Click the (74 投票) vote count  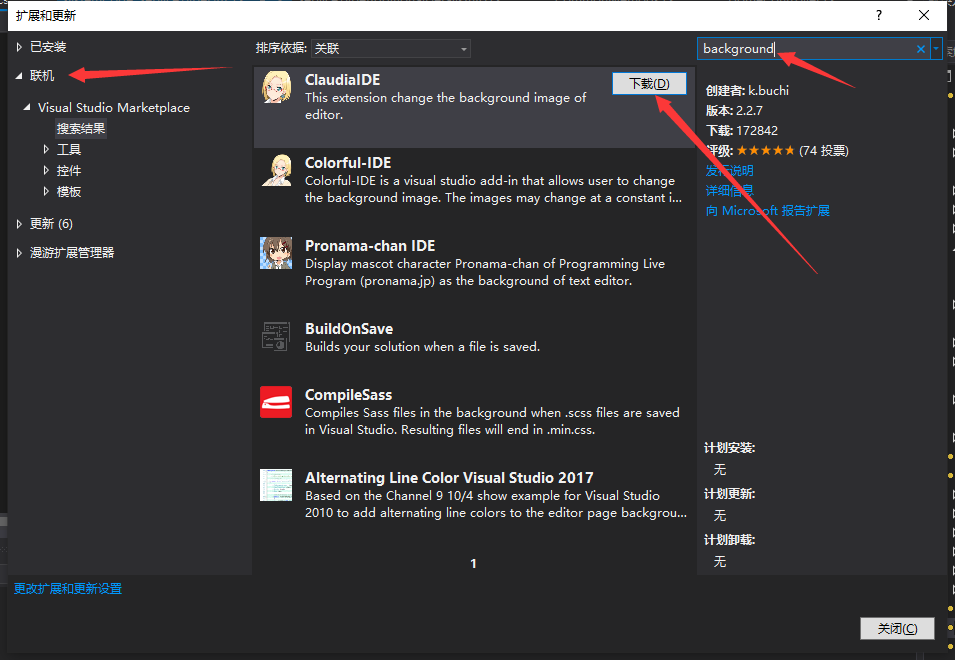click(823, 150)
